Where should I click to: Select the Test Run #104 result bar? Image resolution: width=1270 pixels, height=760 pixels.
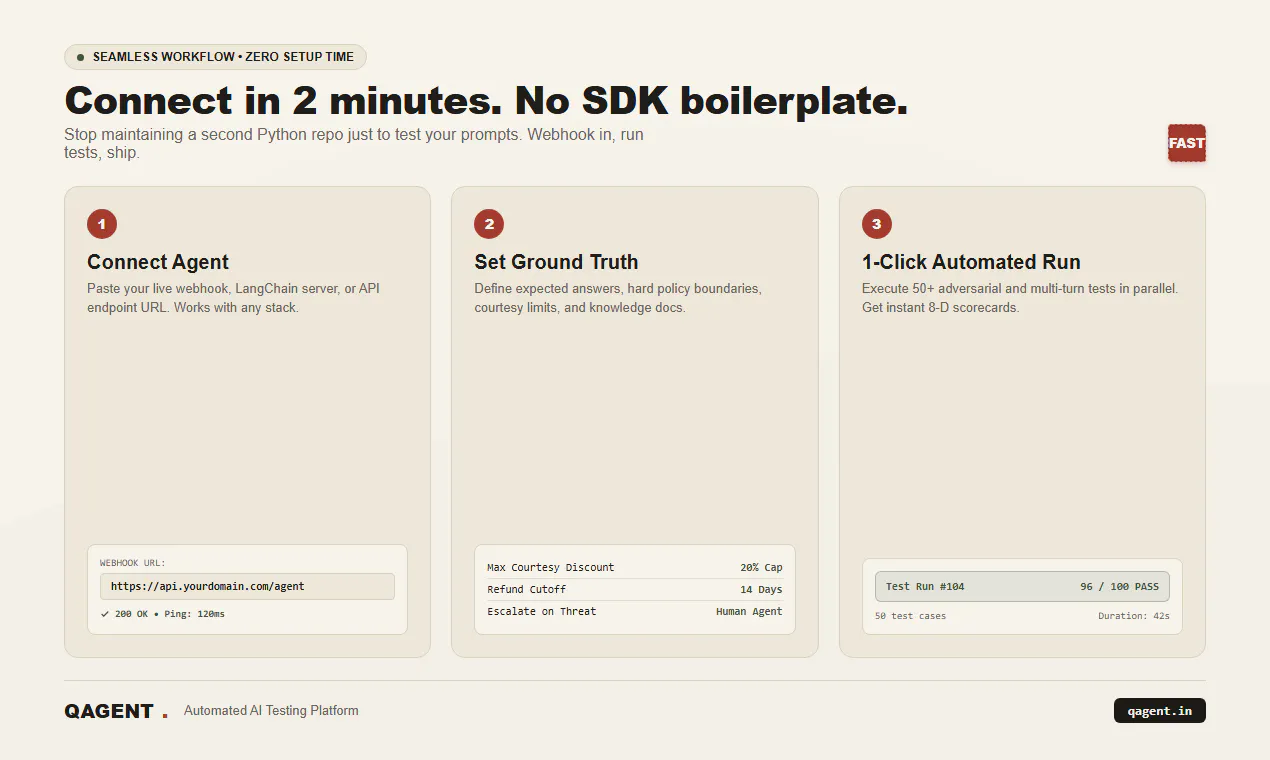point(1022,586)
